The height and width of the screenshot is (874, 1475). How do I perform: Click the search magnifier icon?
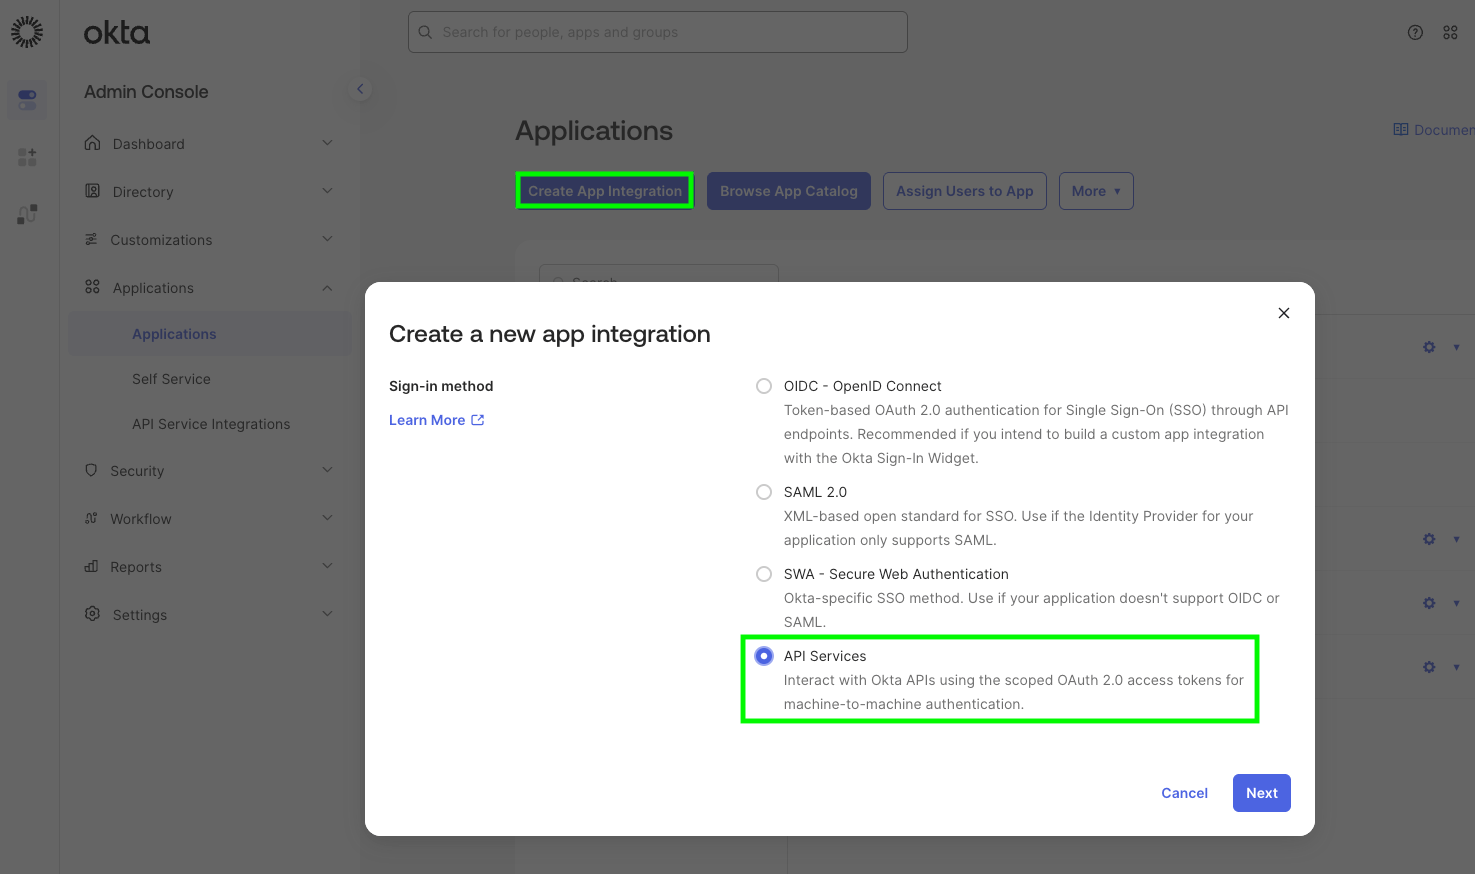point(425,32)
